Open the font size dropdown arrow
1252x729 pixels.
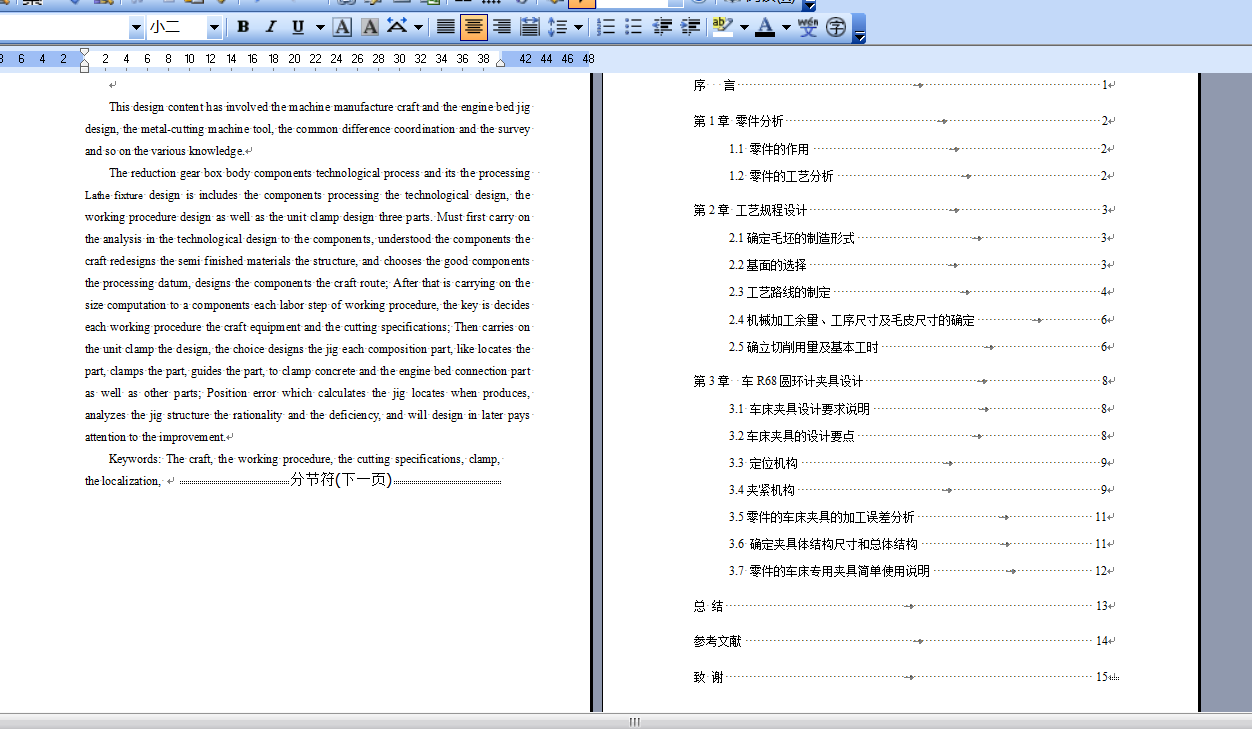tap(214, 28)
